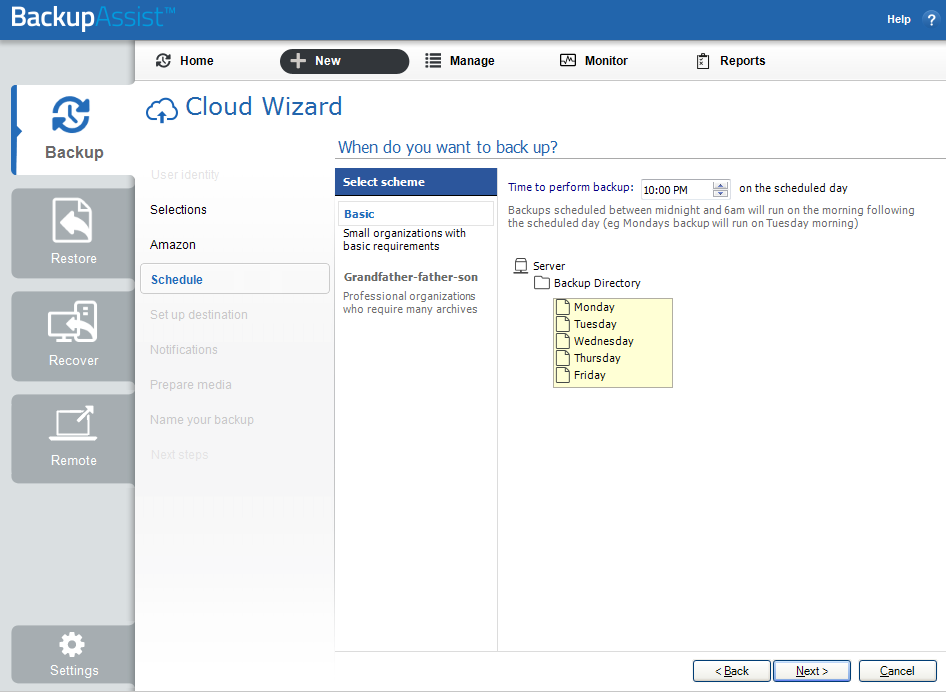Select the Grandfather-father-son scheme

click(411, 277)
